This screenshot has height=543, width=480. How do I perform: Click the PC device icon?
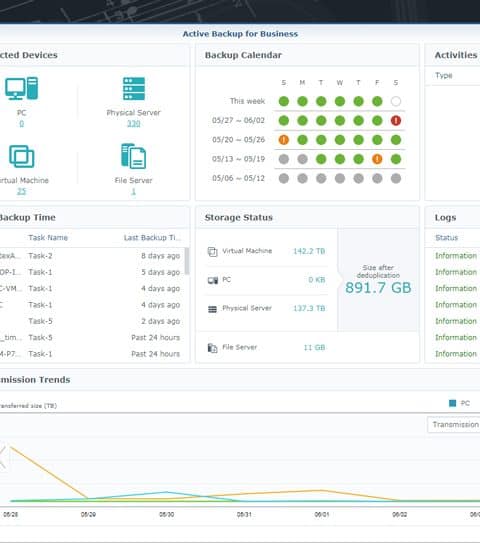[x=21, y=88]
